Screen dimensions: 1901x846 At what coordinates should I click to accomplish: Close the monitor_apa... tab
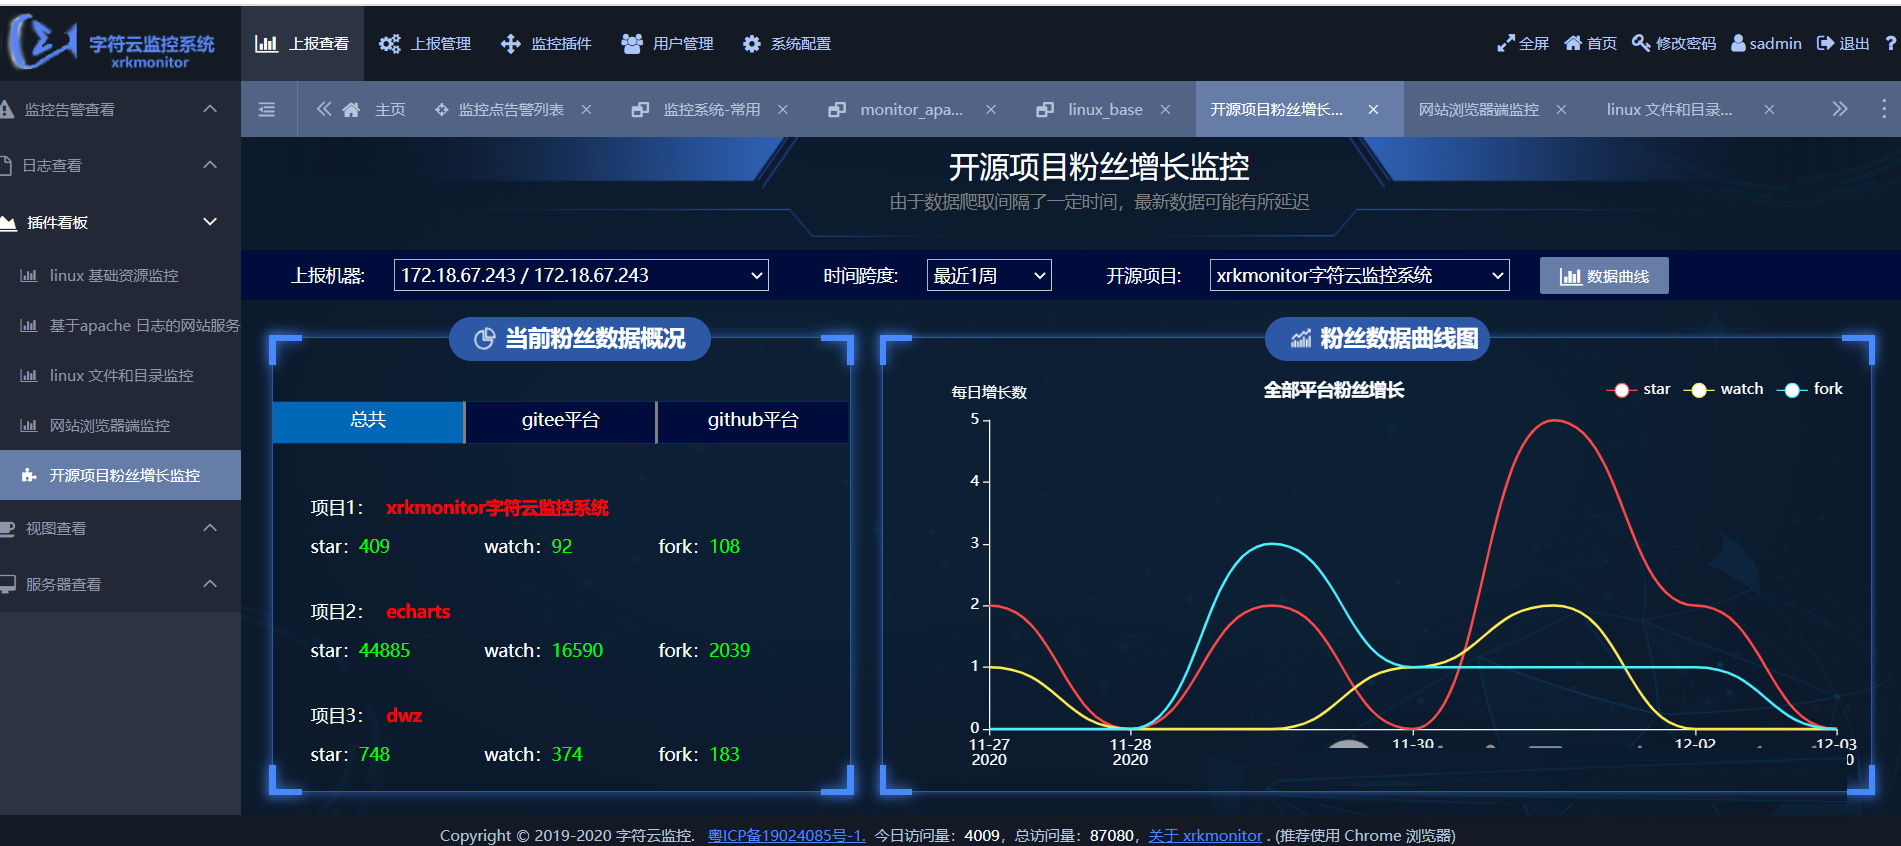pos(991,110)
